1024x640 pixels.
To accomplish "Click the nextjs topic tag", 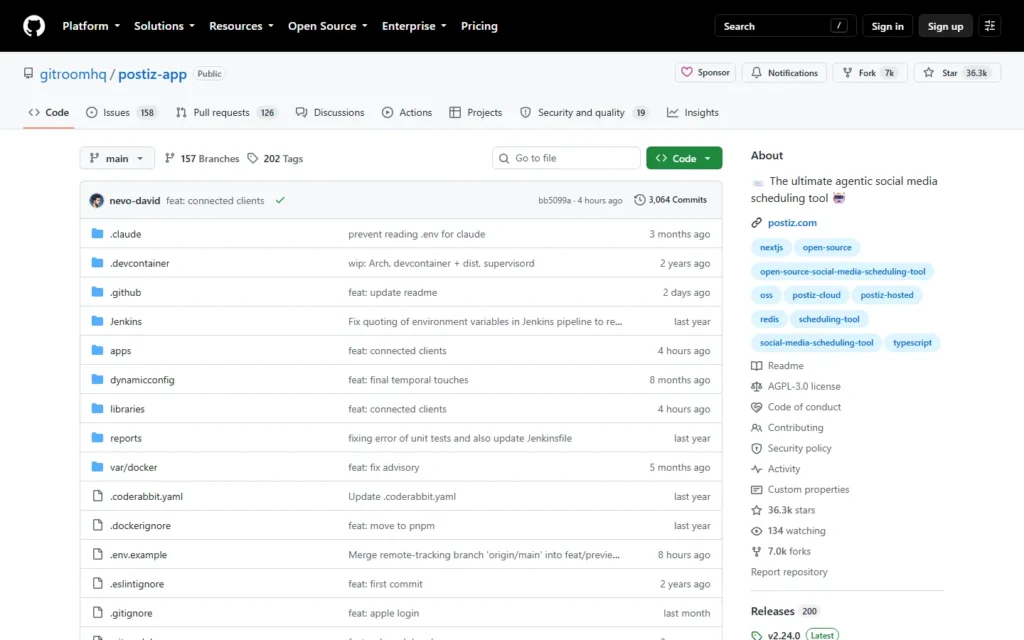I will click(771, 248).
